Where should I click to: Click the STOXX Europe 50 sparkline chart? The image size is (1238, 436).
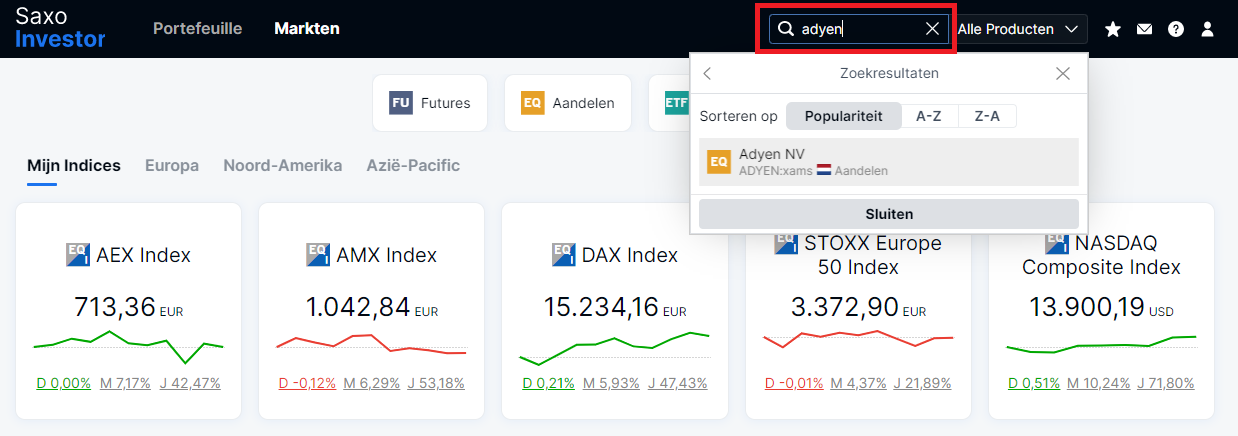coord(858,338)
